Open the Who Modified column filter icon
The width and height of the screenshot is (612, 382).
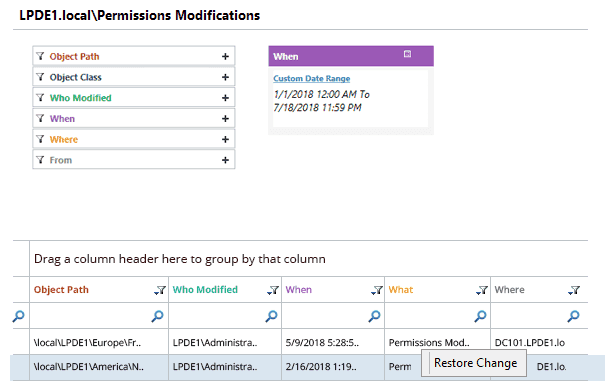coord(273,290)
